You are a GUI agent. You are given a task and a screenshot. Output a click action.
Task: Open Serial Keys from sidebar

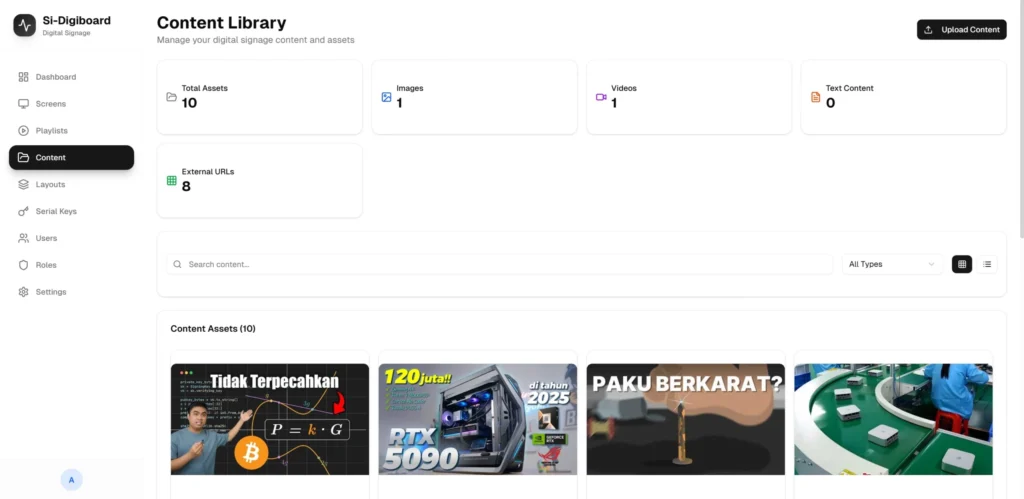55,212
